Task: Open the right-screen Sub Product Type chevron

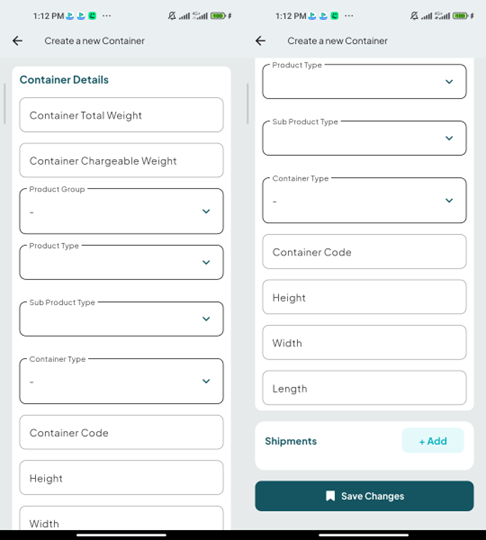Action: 449,138
